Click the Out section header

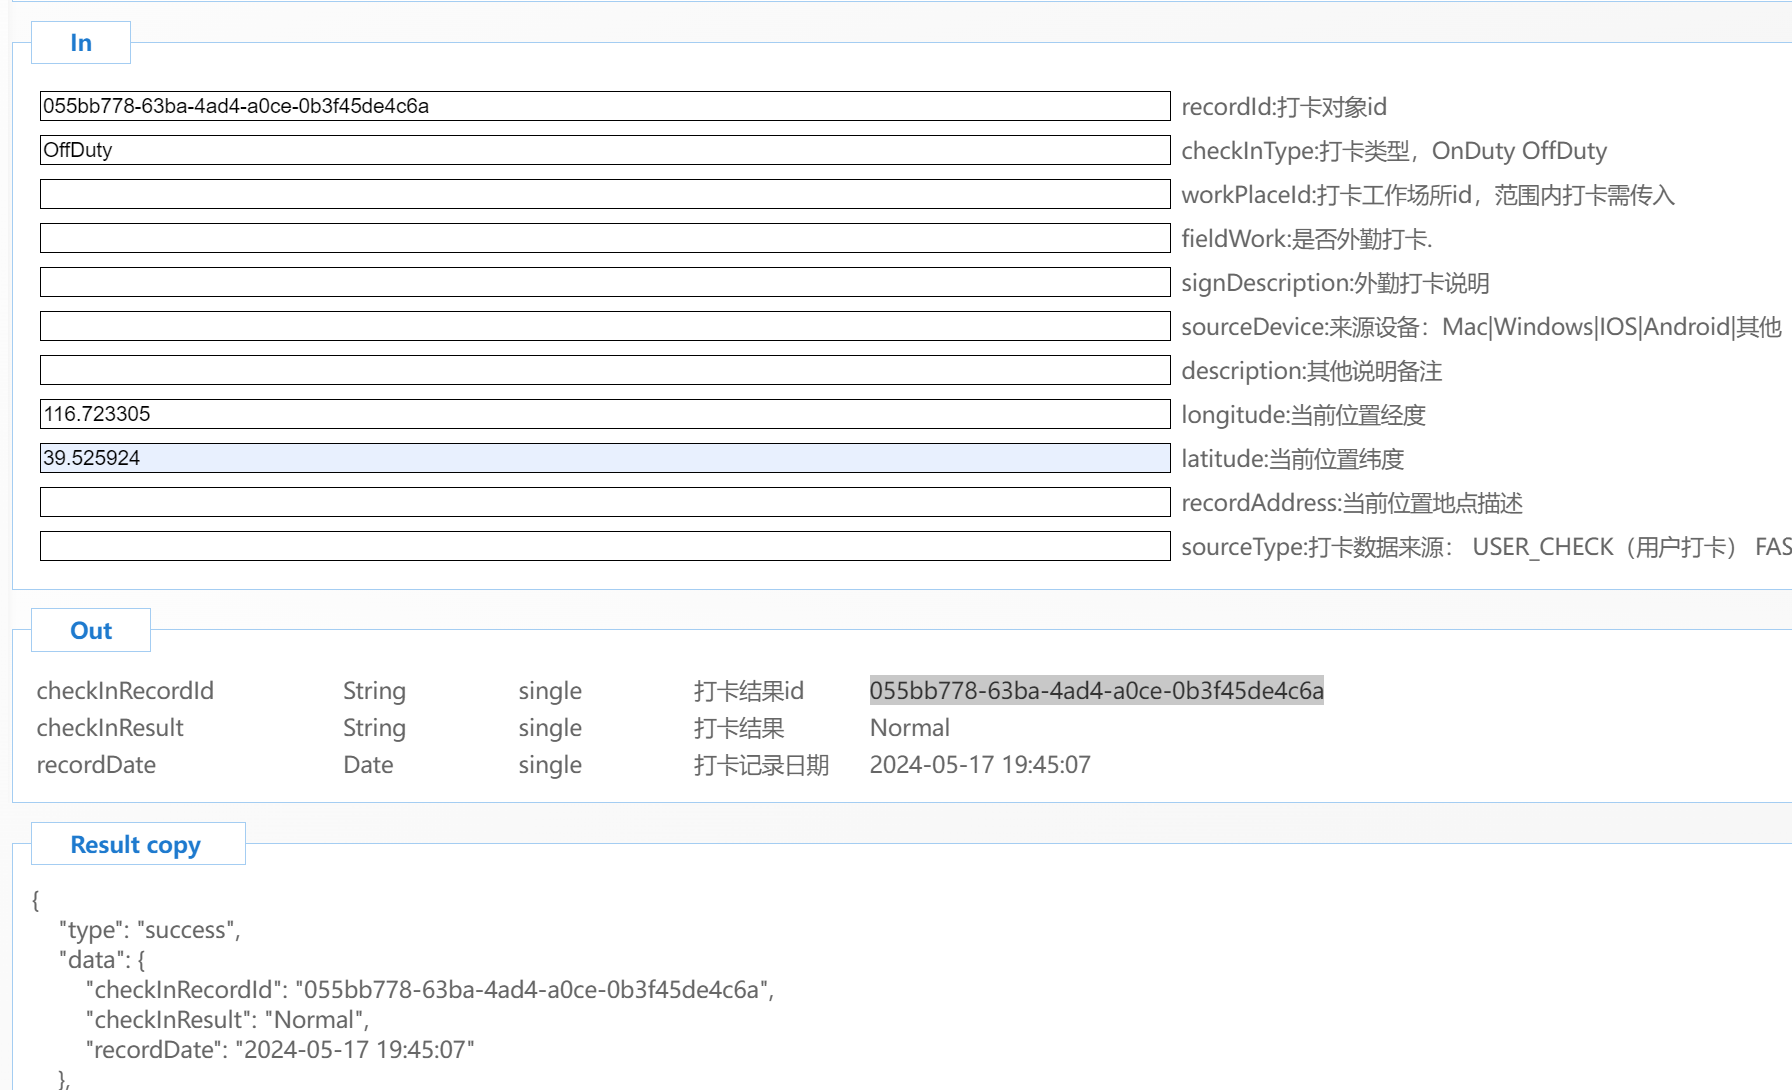(x=91, y=631)
